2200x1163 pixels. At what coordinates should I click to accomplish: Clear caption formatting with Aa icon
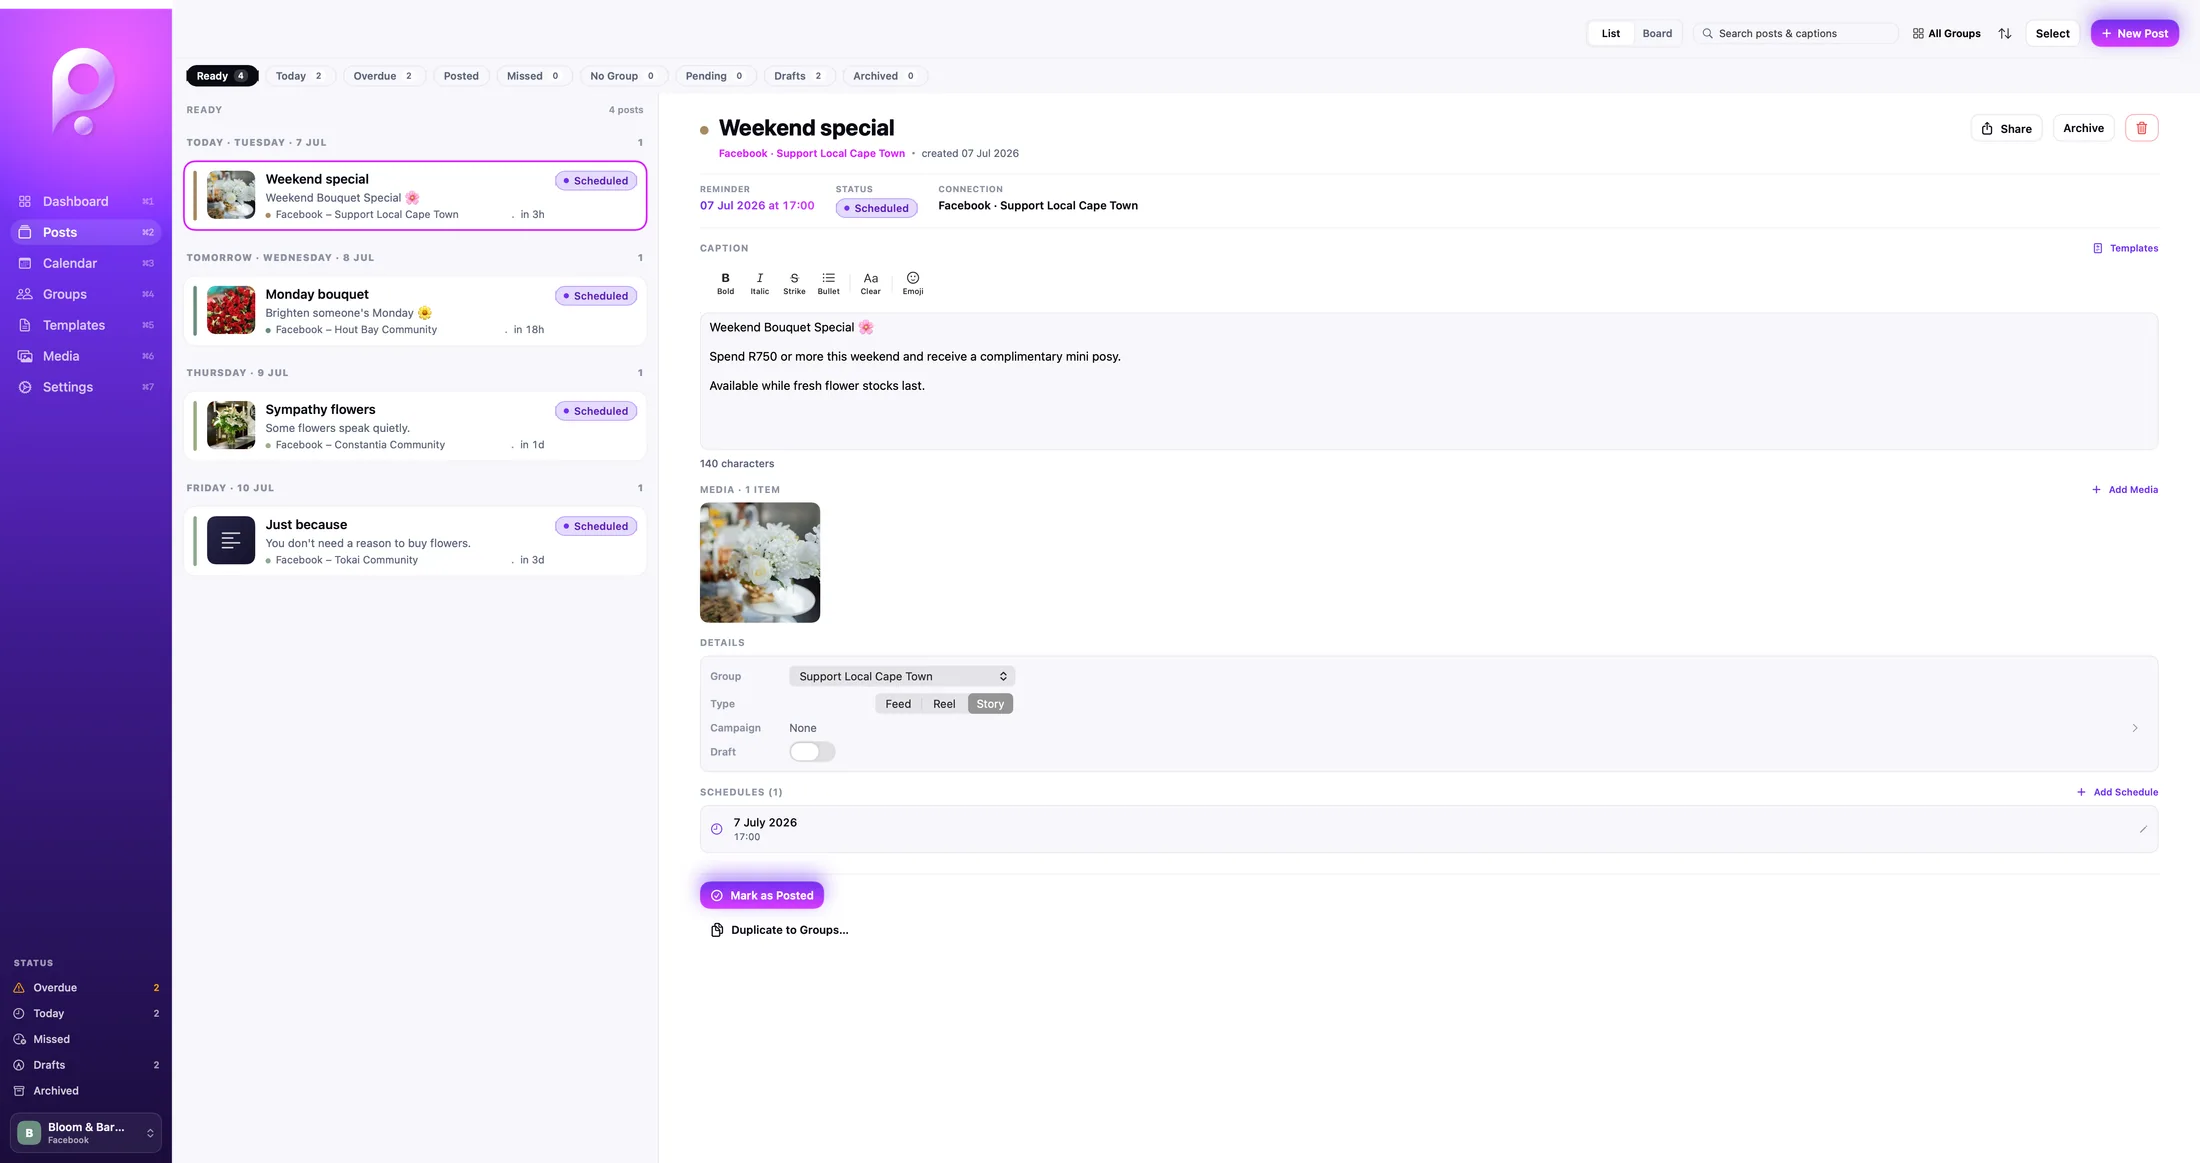pos(871,283)
